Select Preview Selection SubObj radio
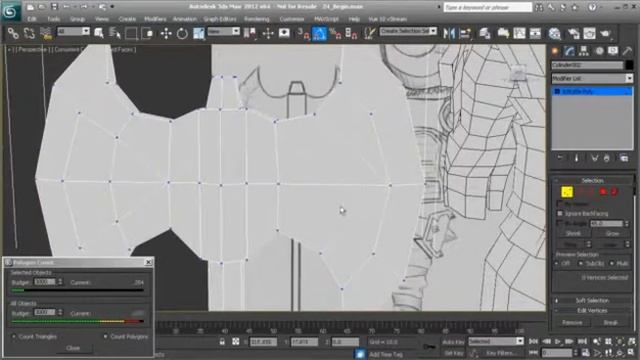Screen dimensions: 640x360 click(581, 264)
